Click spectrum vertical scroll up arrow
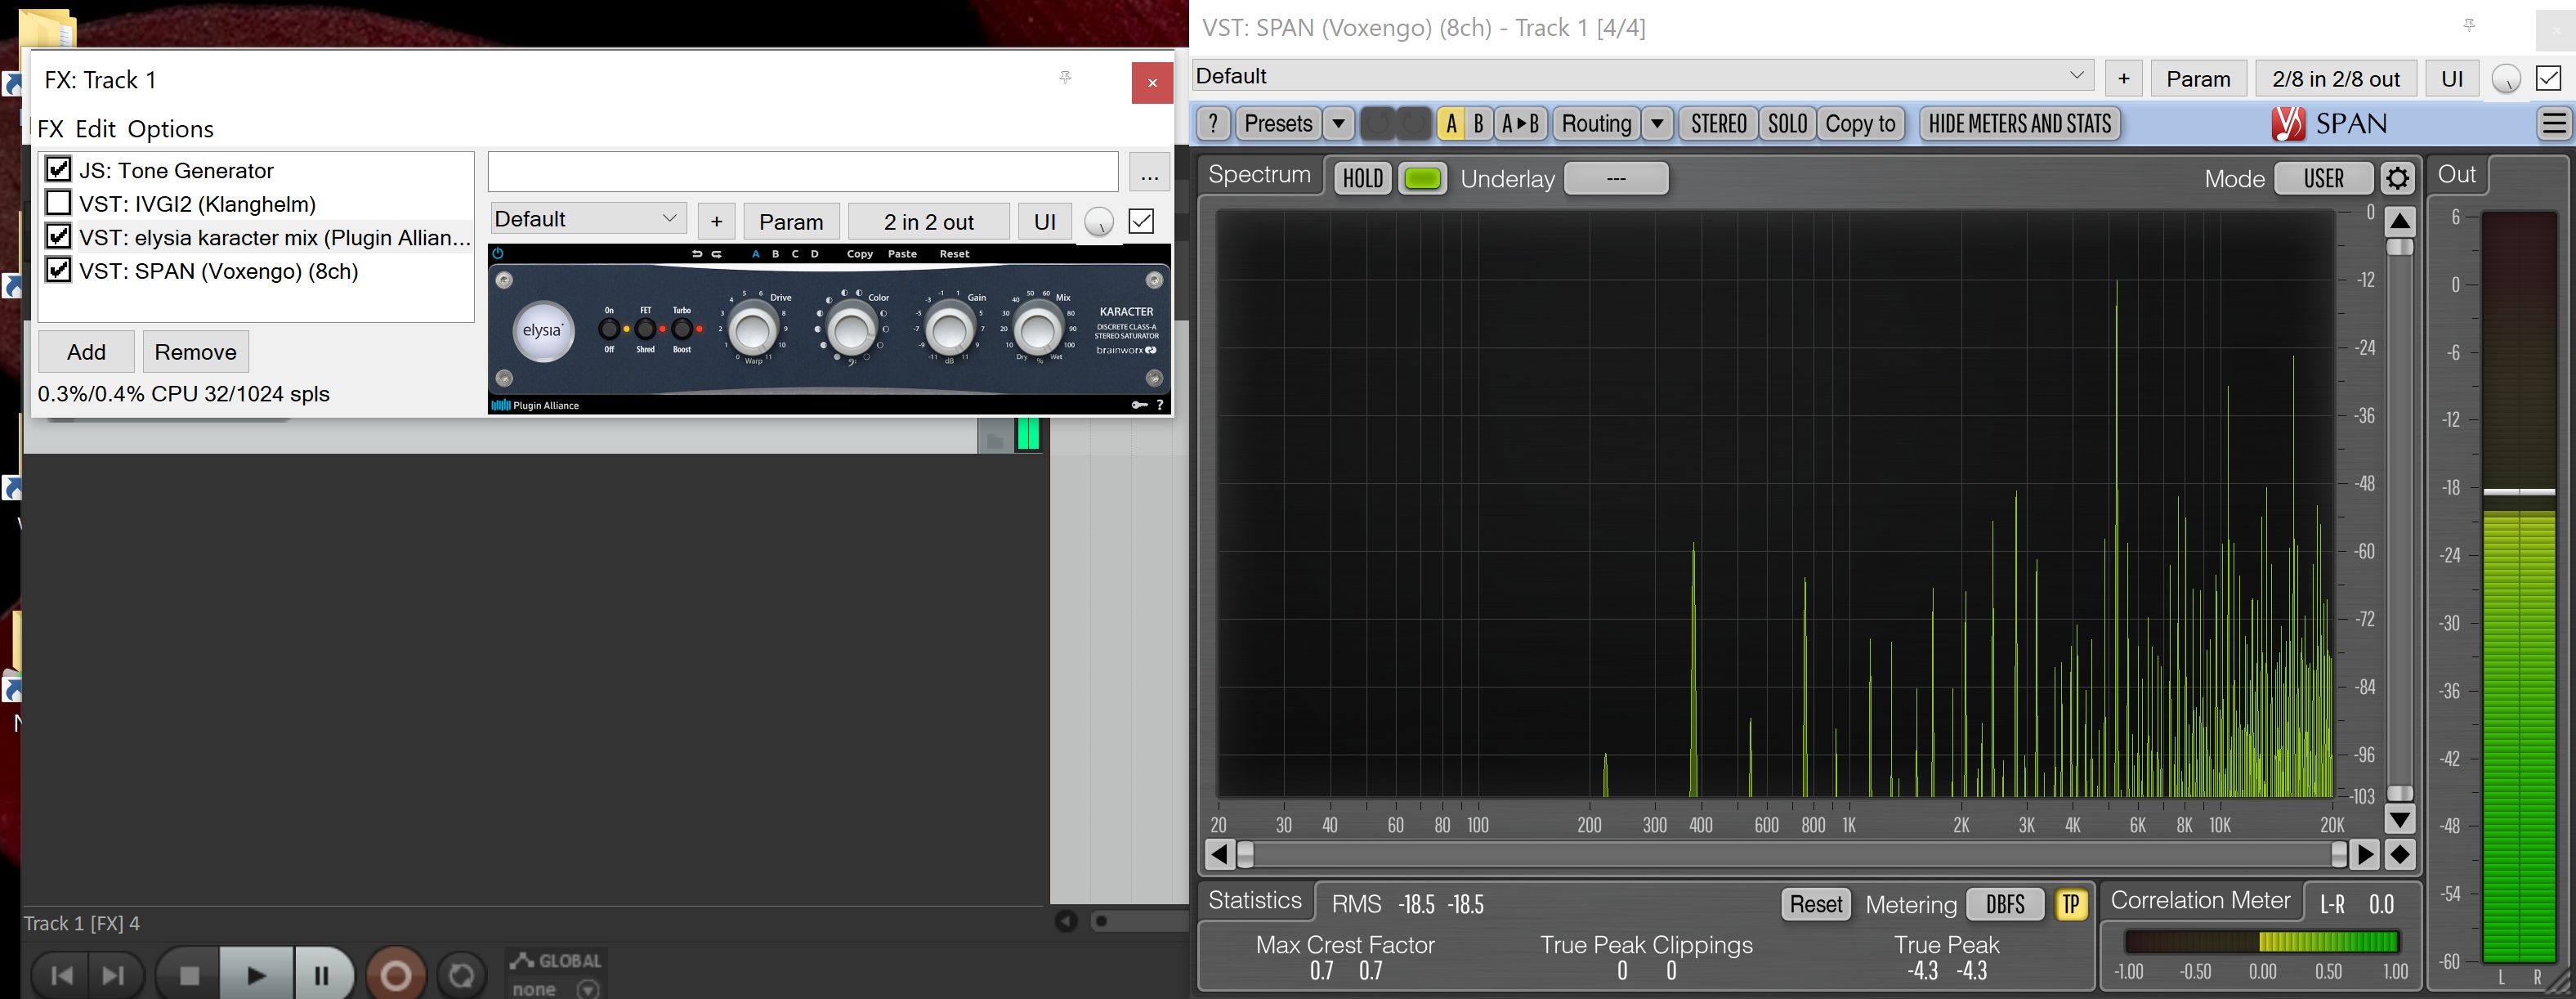 pyautogui.click(x=2399, y=222)
